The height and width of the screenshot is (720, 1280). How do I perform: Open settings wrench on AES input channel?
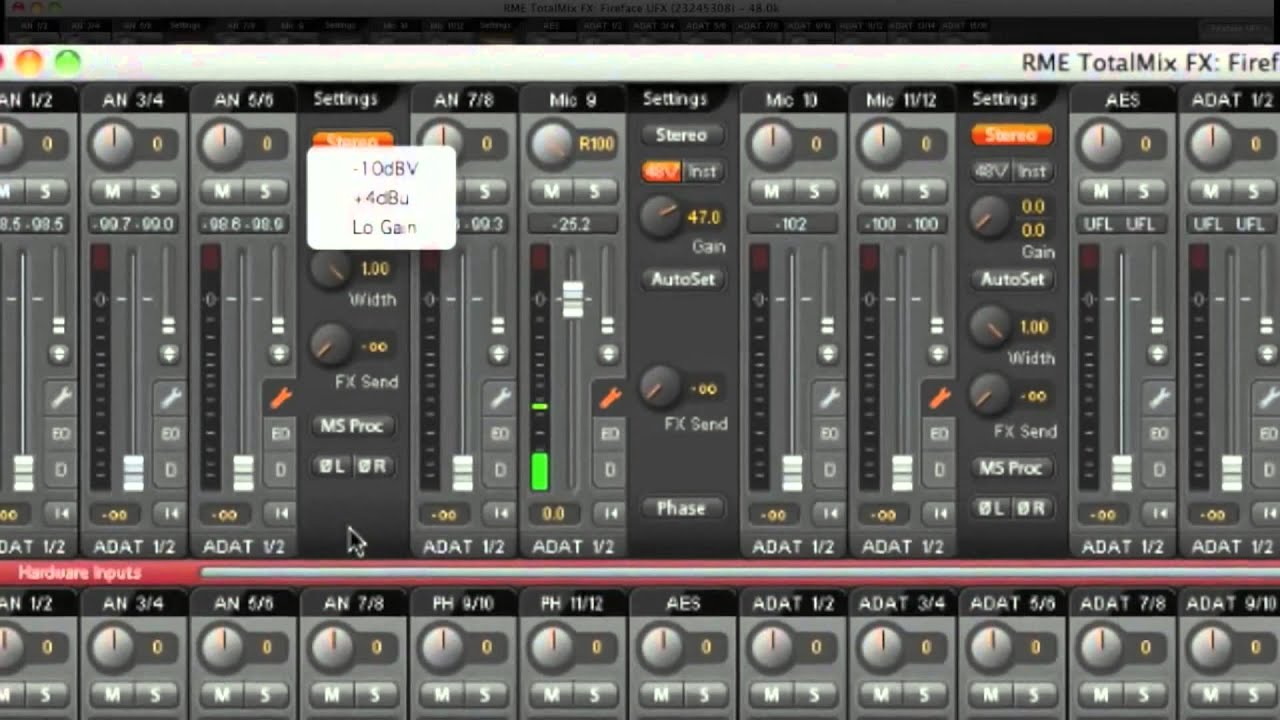pyautogui.click(x=1160, y=398)
